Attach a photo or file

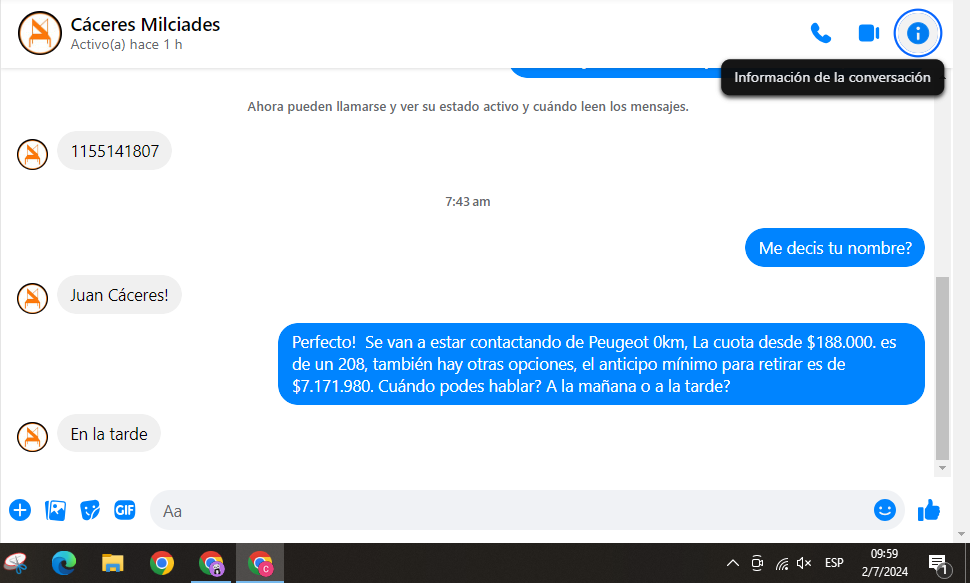55,511
